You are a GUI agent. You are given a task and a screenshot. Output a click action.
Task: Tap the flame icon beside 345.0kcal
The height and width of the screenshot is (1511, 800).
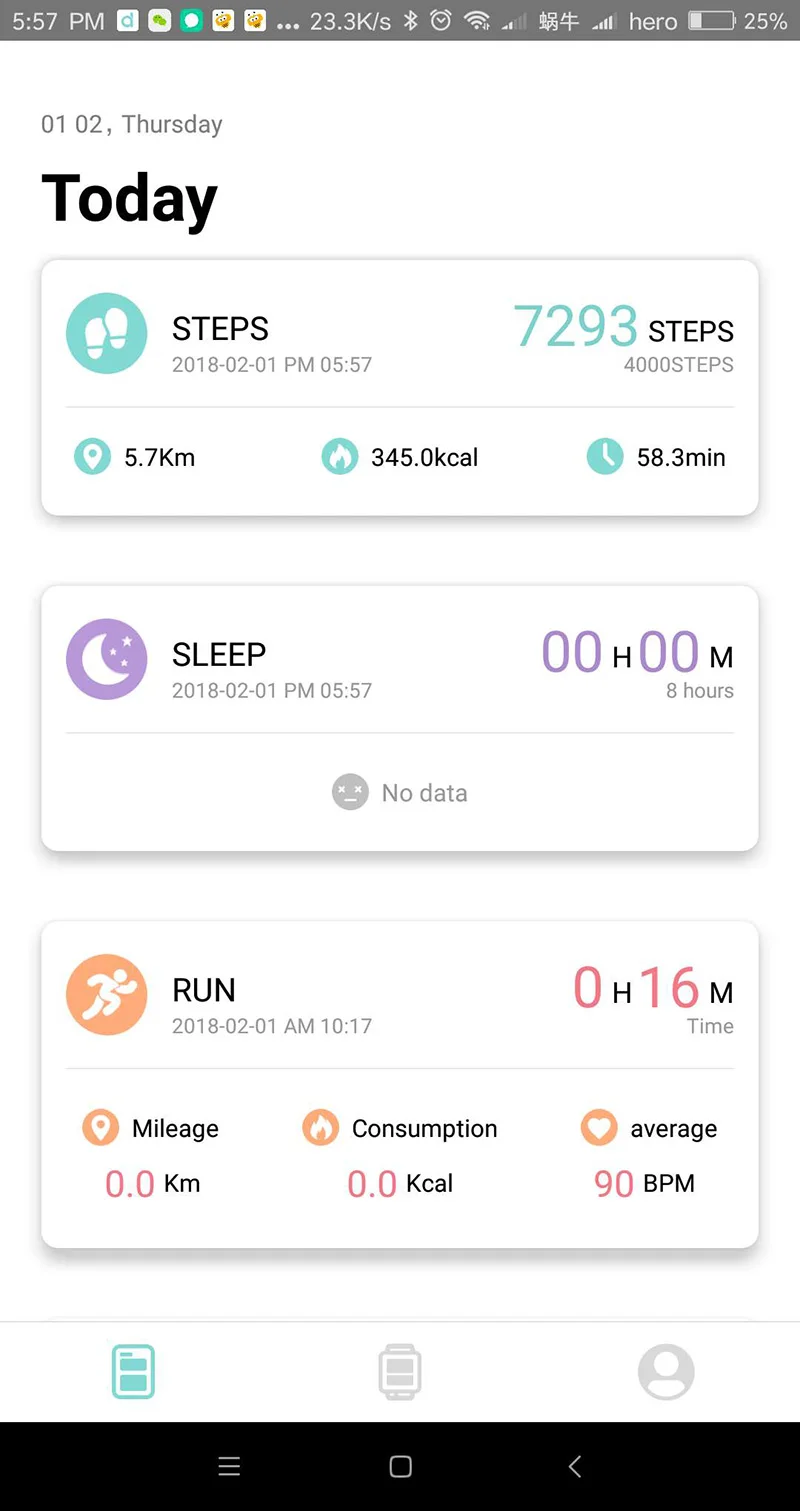pyautogui.click(x=339, y=457)
